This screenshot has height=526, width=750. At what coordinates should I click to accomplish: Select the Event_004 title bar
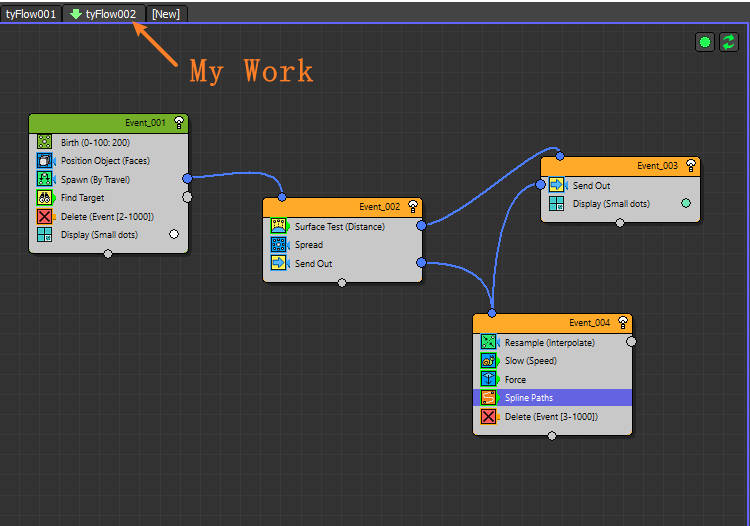point(552,323)
